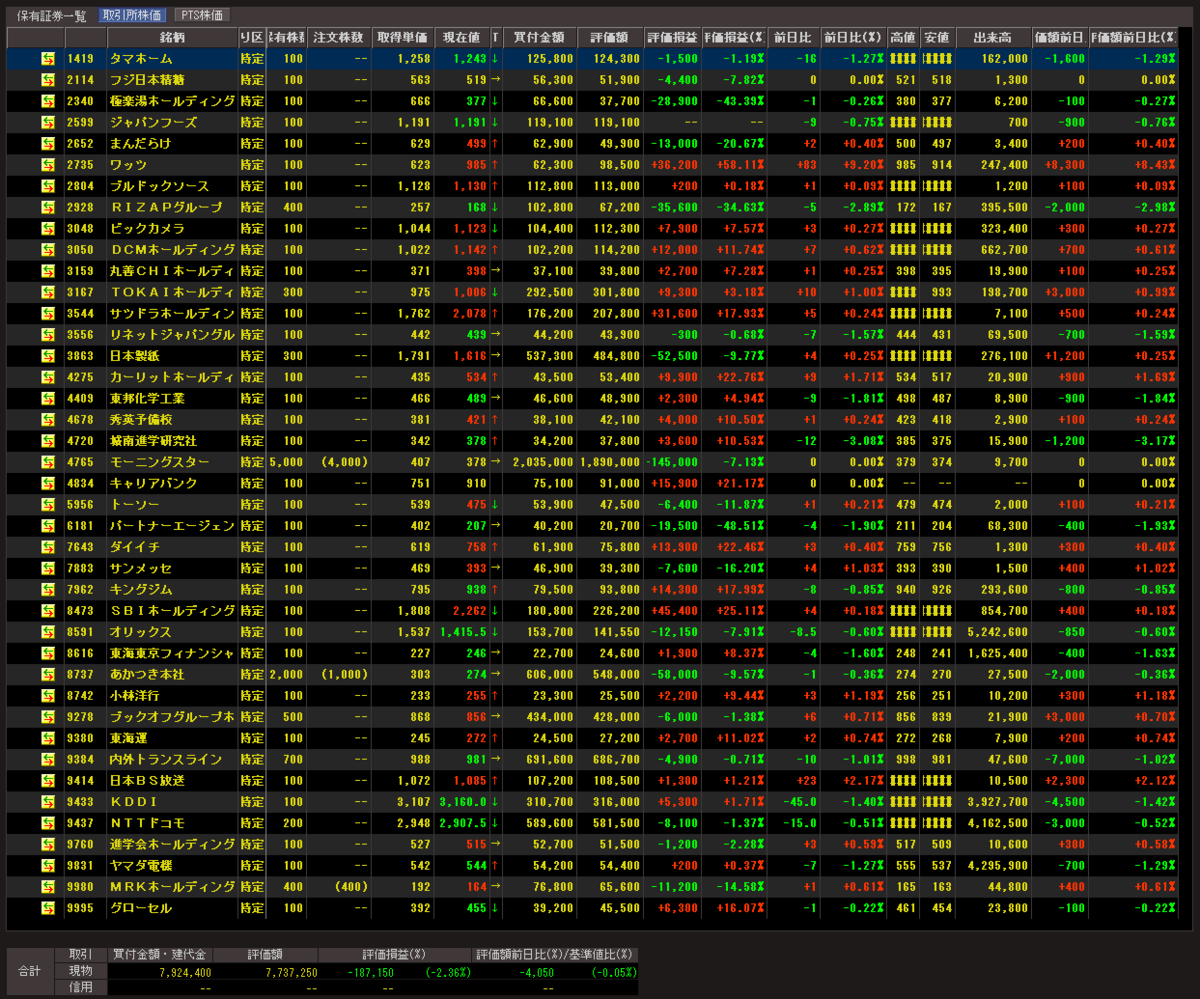
Task: Click the trade icon for 秀英予備校 row
Action: tap(48, 420)
